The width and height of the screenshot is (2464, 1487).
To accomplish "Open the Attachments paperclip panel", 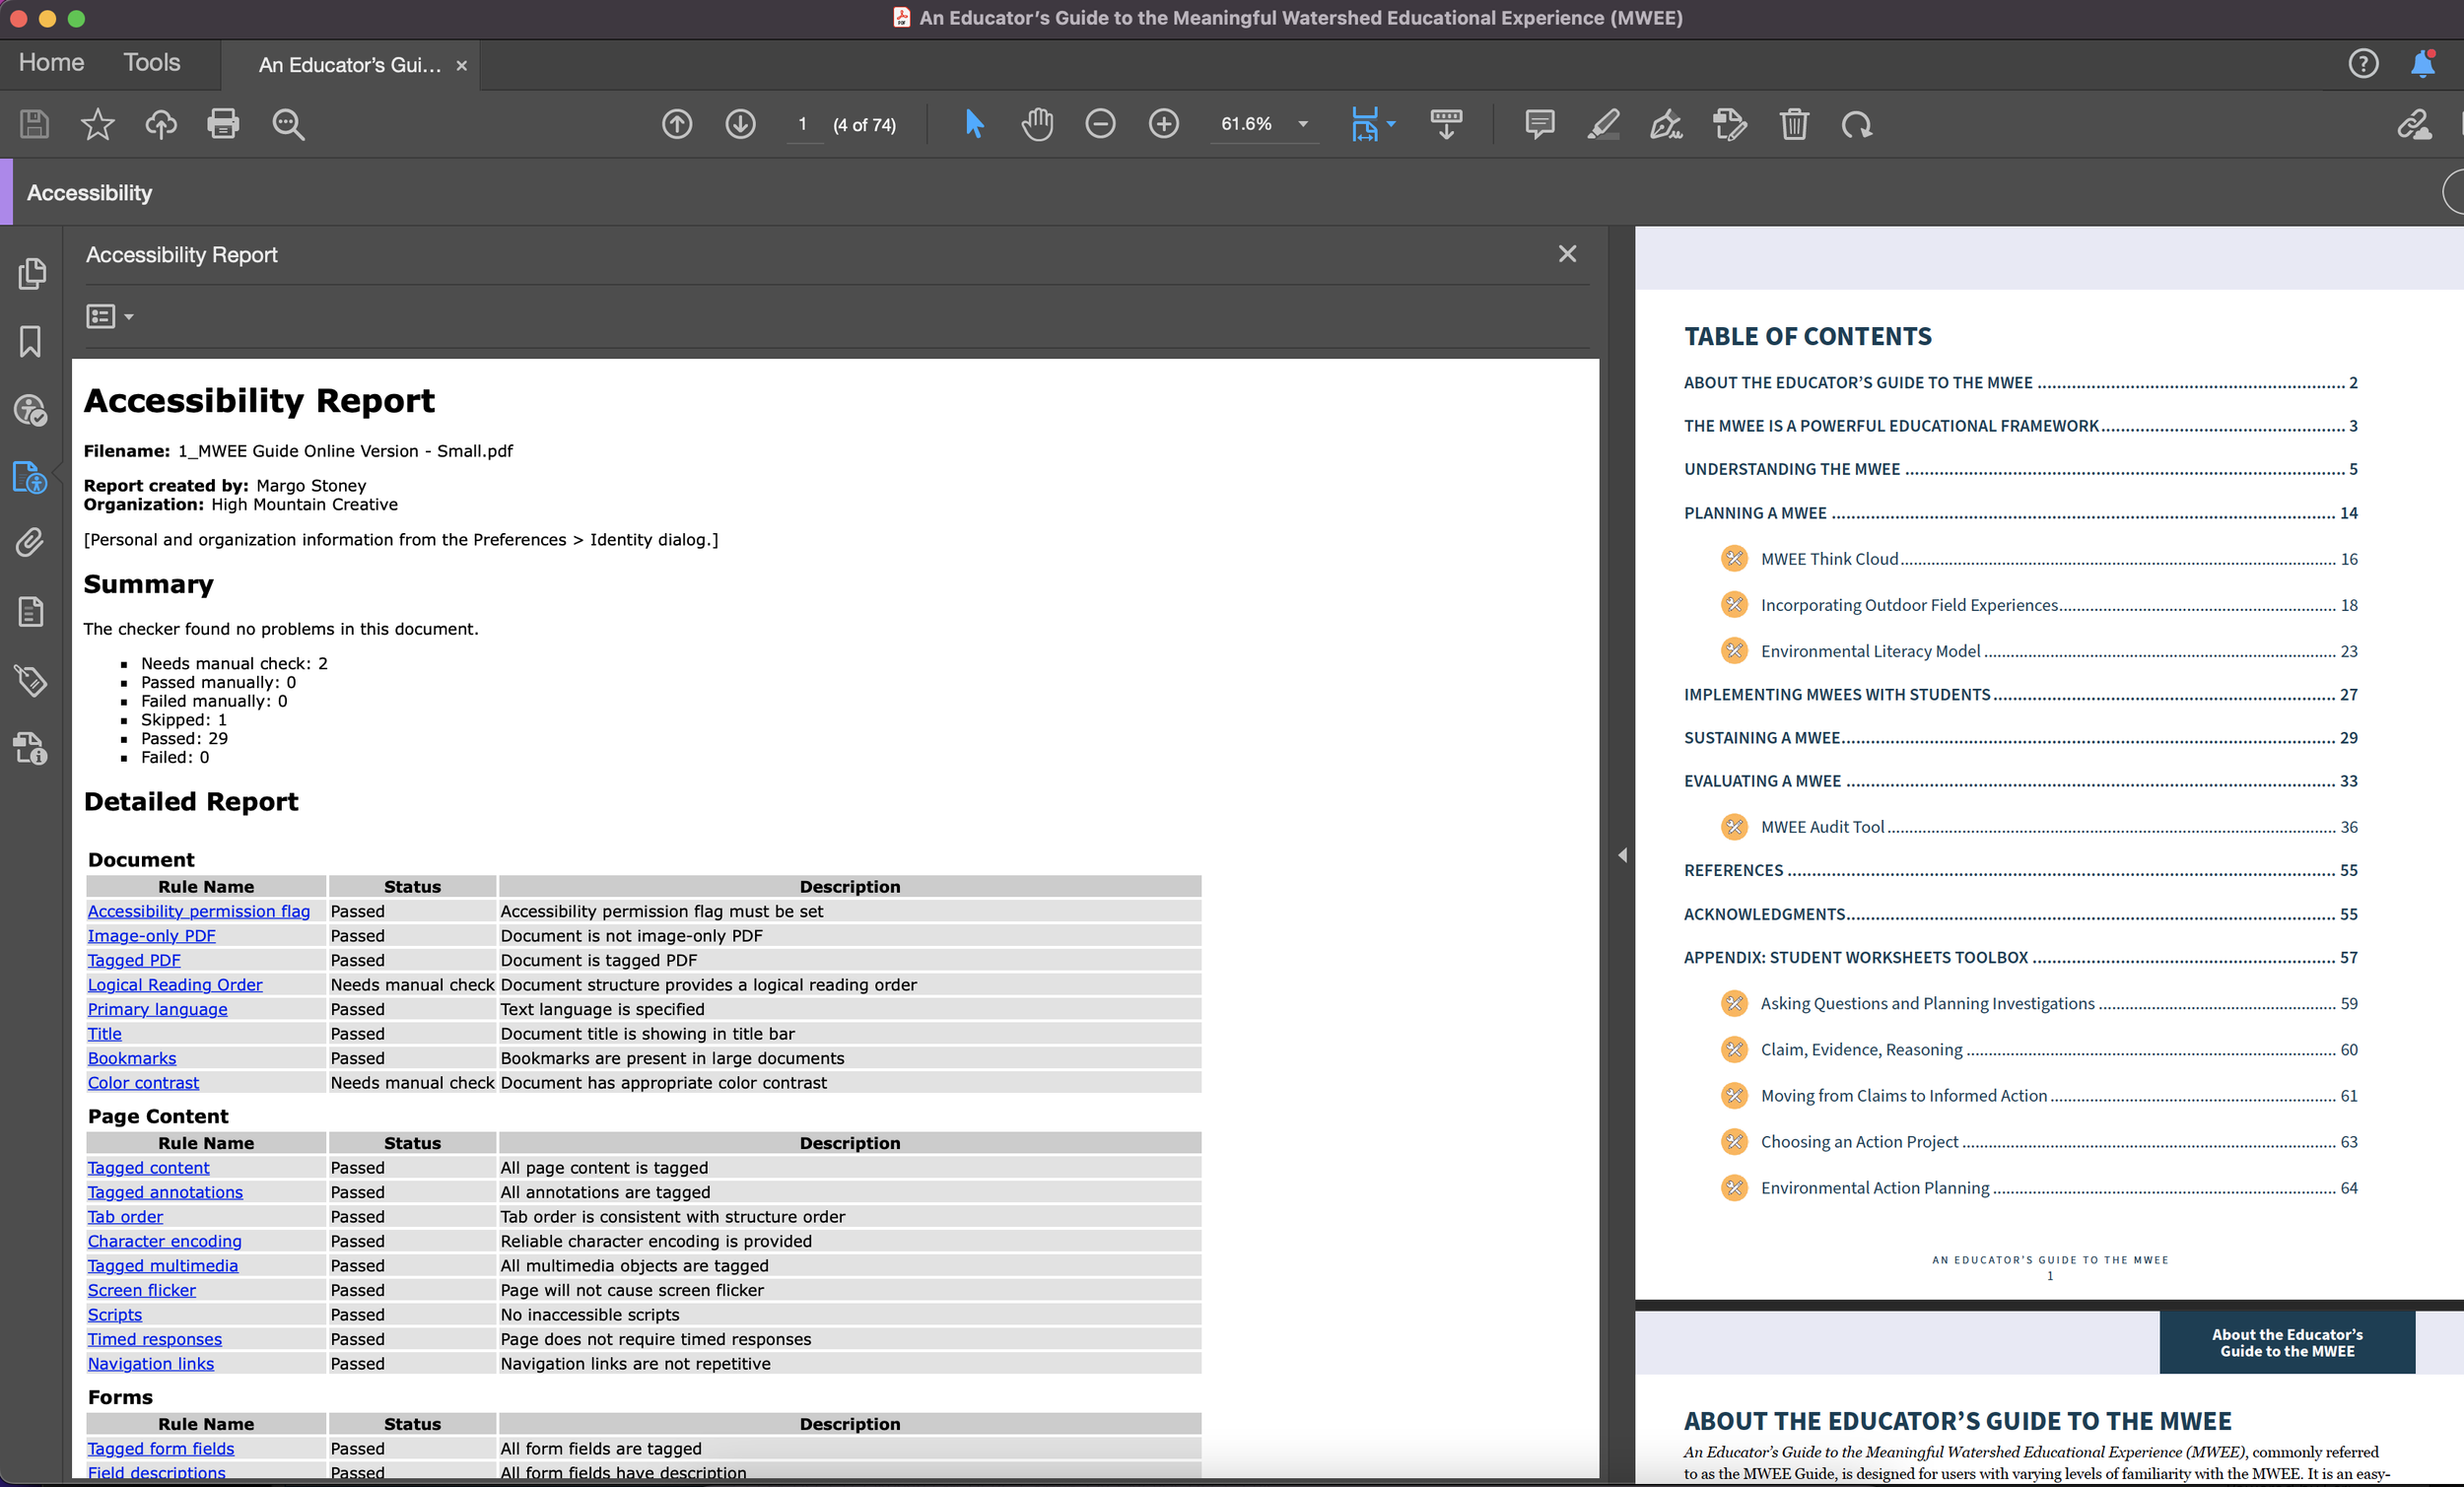I will 31,542.
